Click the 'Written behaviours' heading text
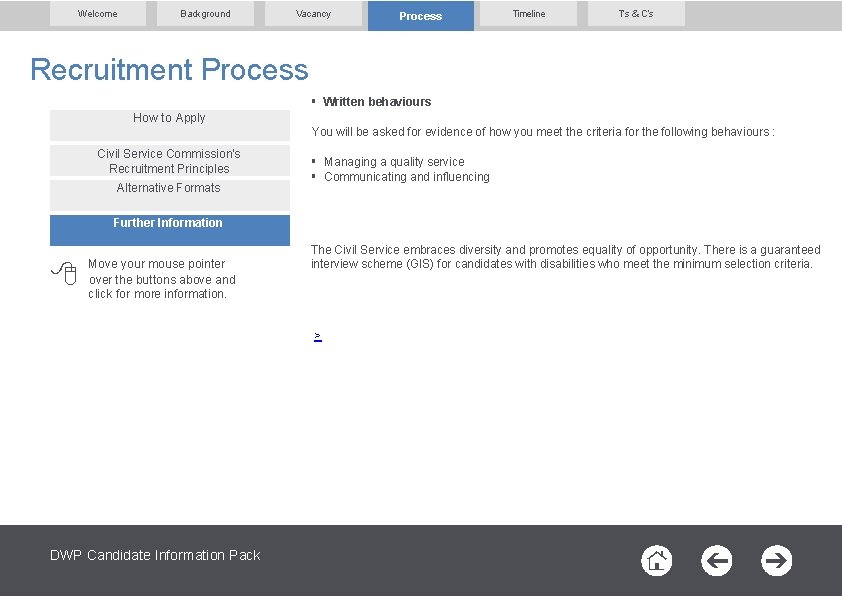The height and width of the screenshot is (596, 842). click(377, 102)
